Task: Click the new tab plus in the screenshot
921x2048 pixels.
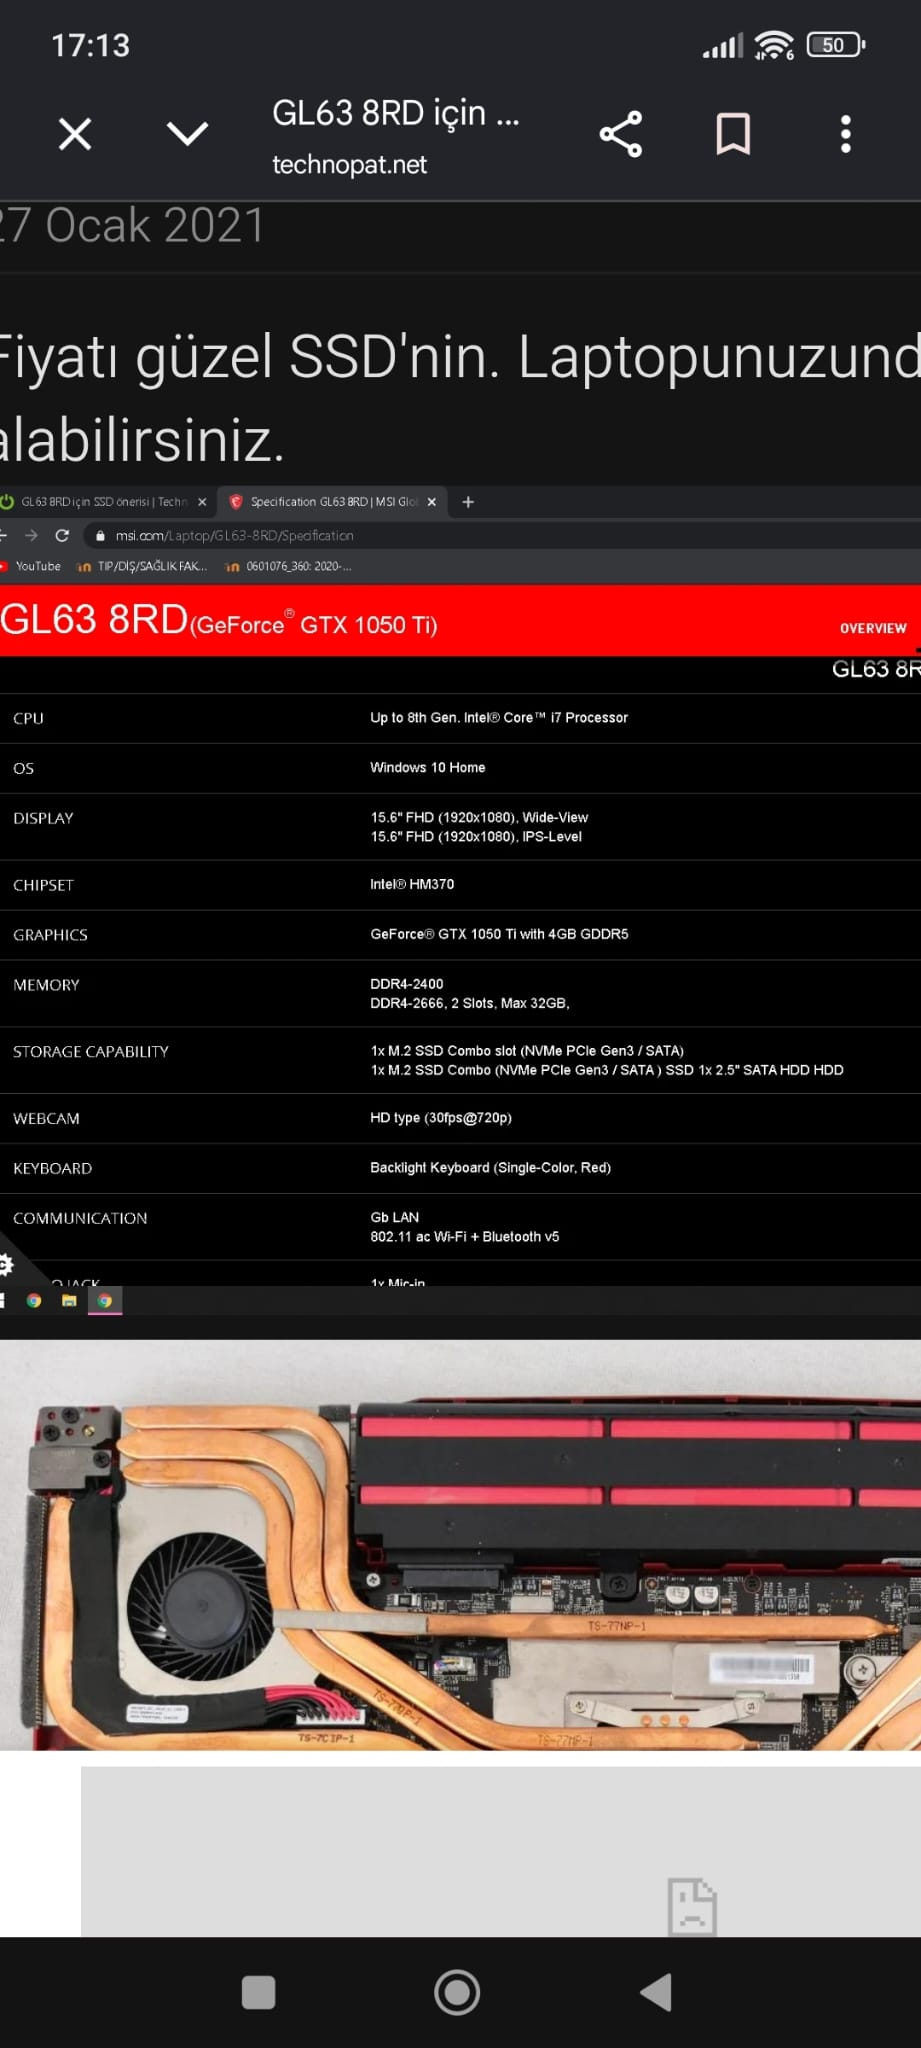Action: pos(468,502)
